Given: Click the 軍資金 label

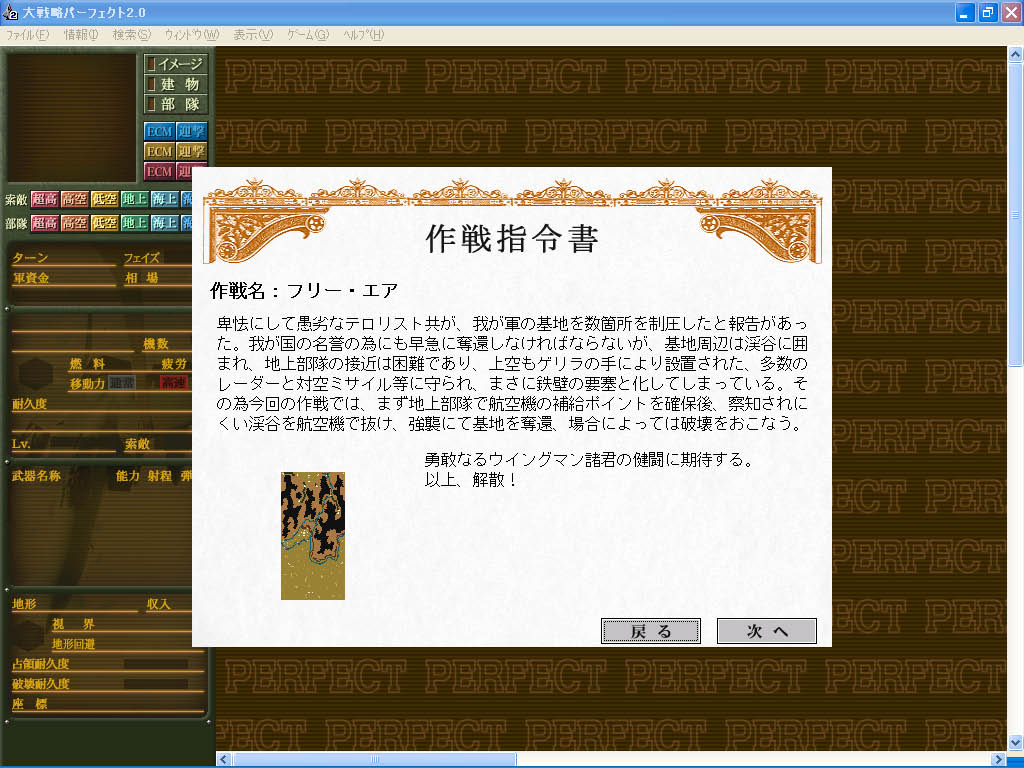Looking at the screenshot, I should pos(31,278).
